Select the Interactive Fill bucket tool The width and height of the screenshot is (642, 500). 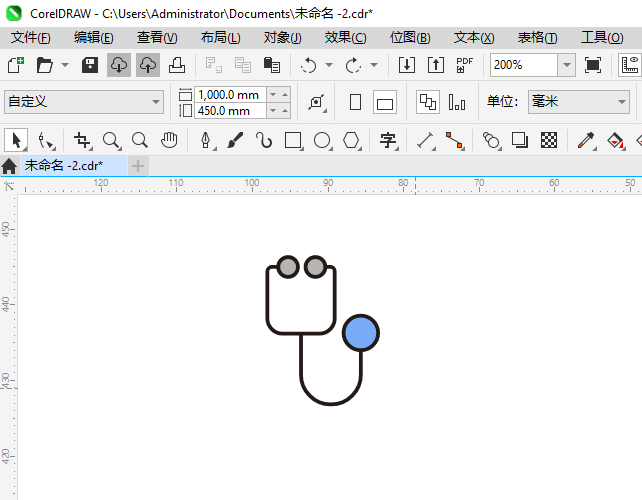click(x=615, y=140)
